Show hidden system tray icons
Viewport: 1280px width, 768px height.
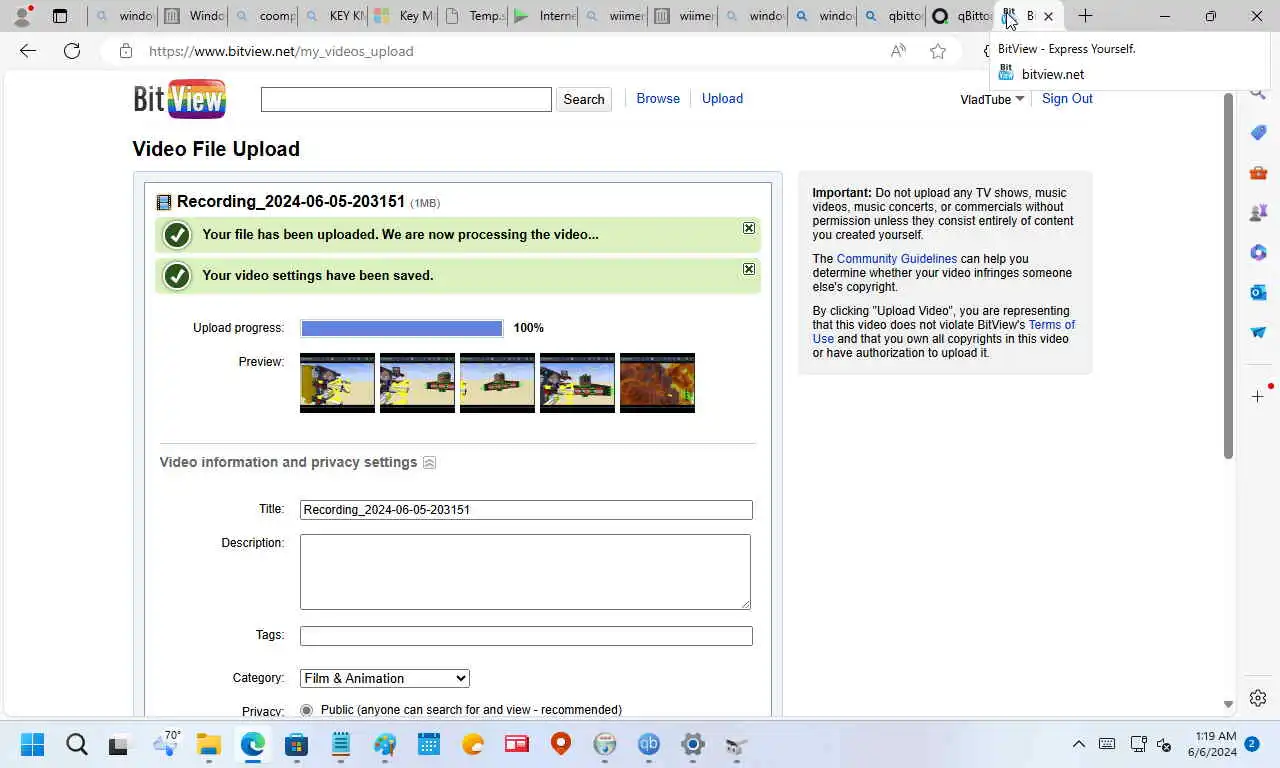pos(1078,745)
